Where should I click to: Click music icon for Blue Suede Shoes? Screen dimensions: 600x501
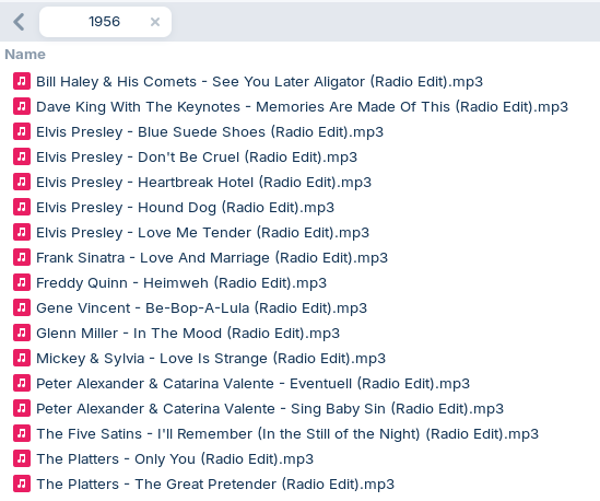22,131
